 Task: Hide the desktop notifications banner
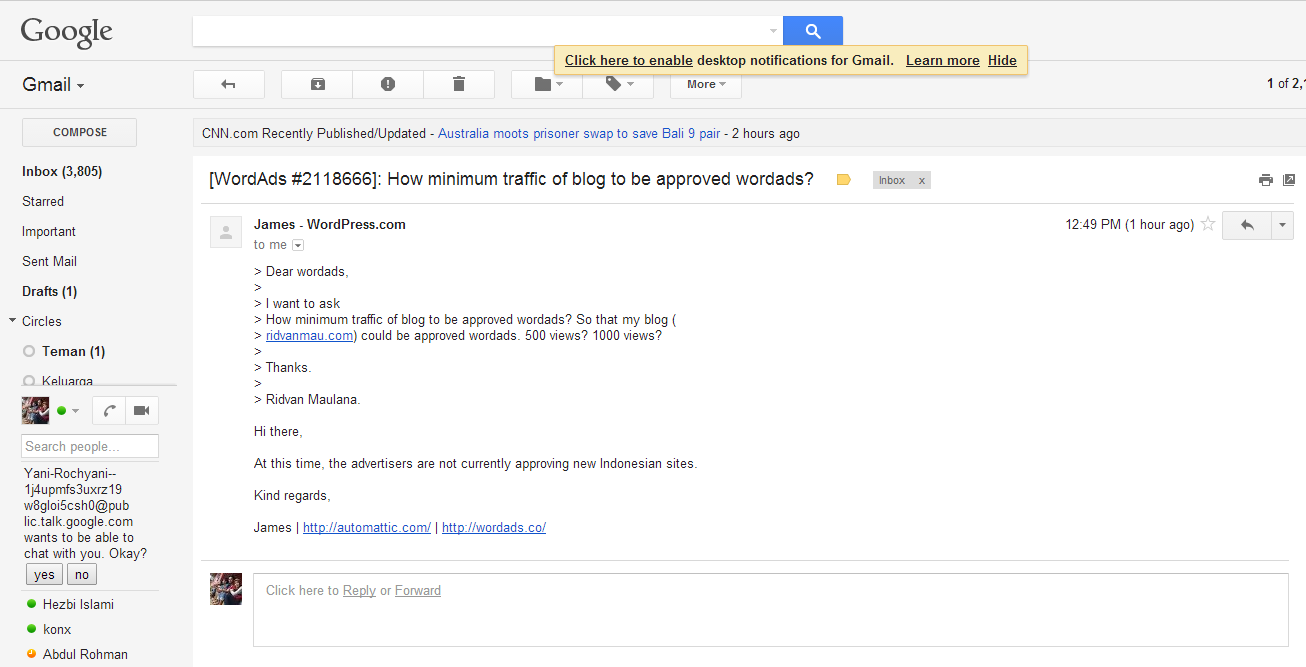(1002, 60)
